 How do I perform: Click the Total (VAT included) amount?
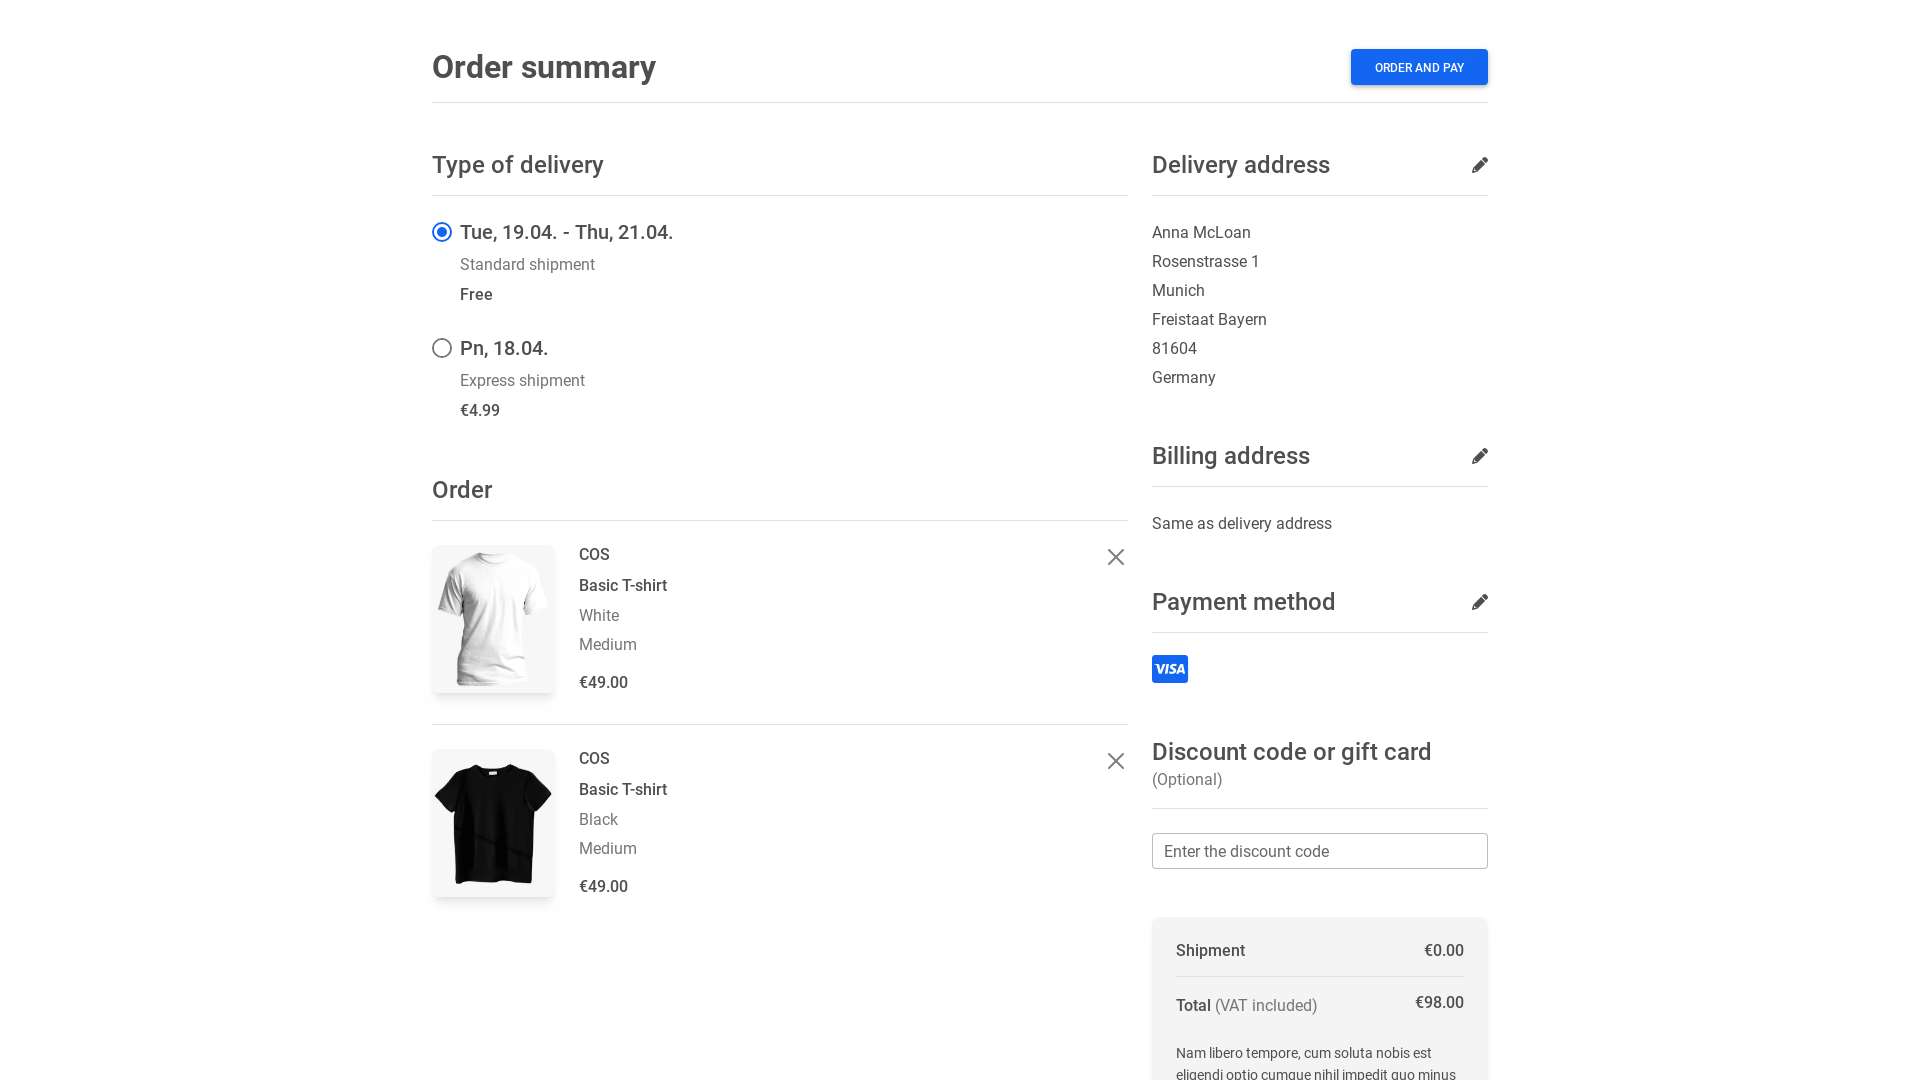coord(1439,1002)
